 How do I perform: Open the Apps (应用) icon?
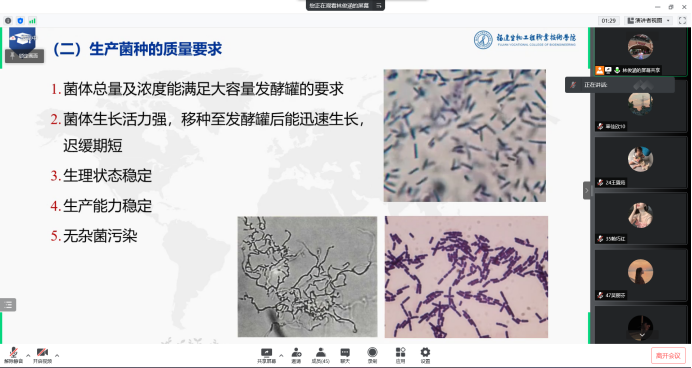click(400, 355)
